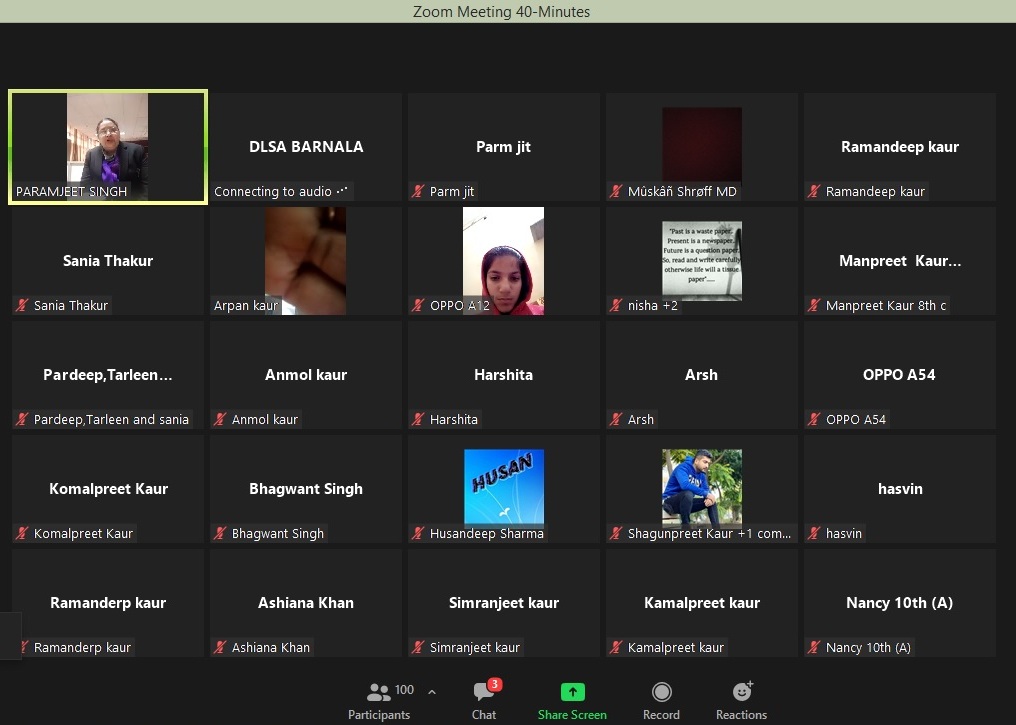Screen dimensions: 1016x725
Task: Click the Ashiana Khan participant tile
Action: (306, 603)
